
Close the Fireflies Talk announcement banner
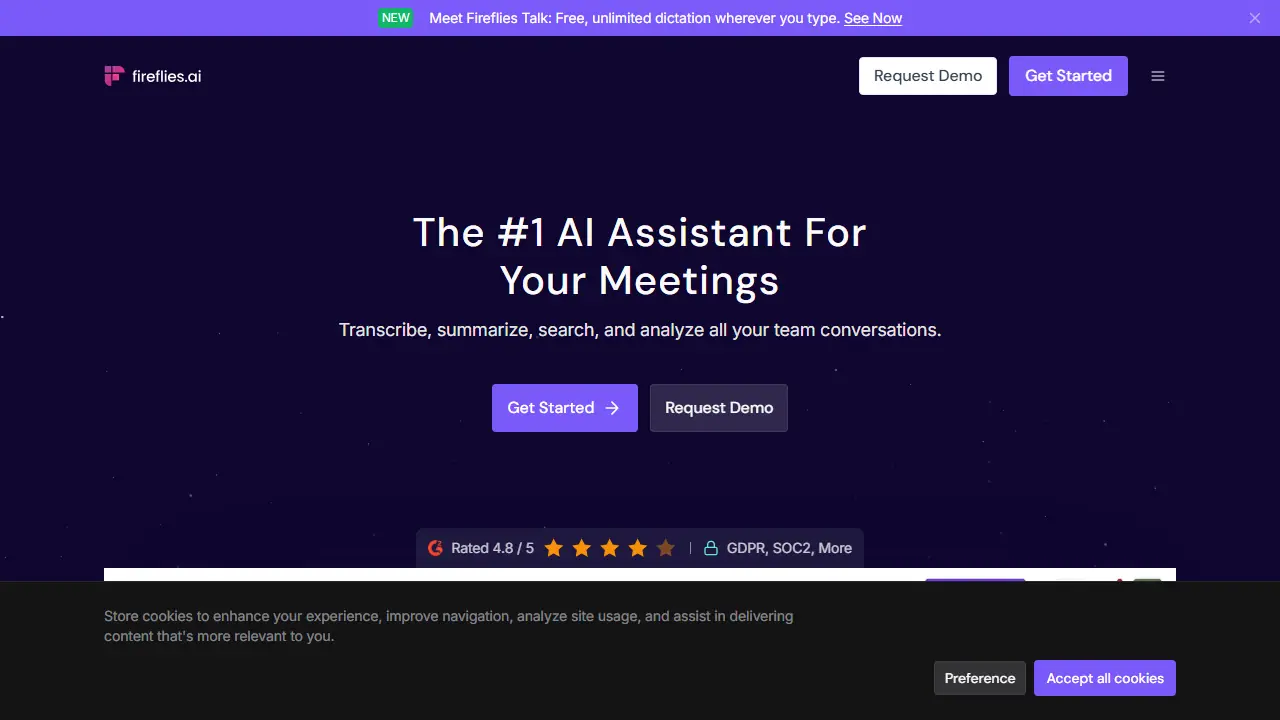[1255, 18]
